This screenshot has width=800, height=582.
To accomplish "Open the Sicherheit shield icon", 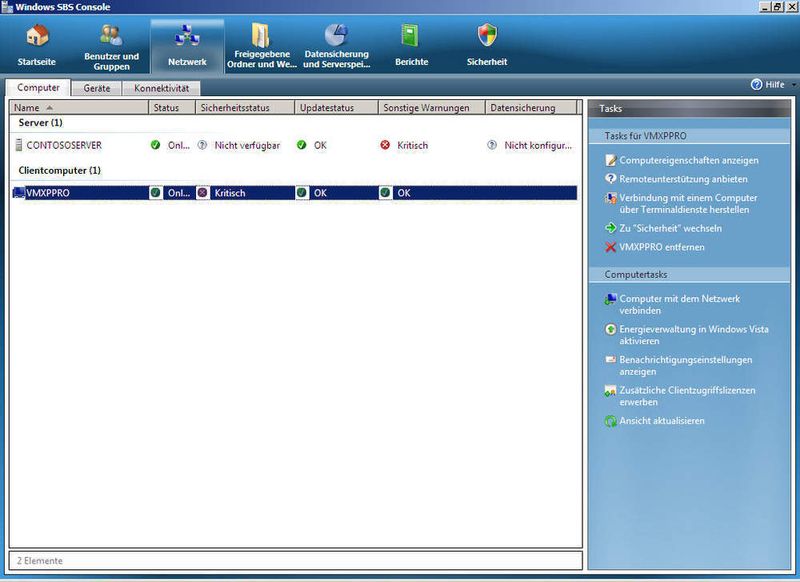I will [x=487, y=36].
